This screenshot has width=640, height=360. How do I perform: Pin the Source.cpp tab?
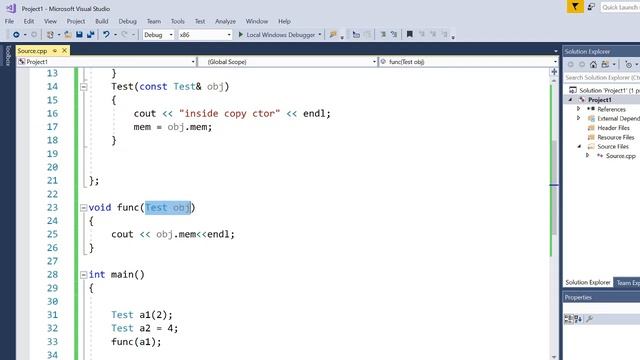[55, 51]
